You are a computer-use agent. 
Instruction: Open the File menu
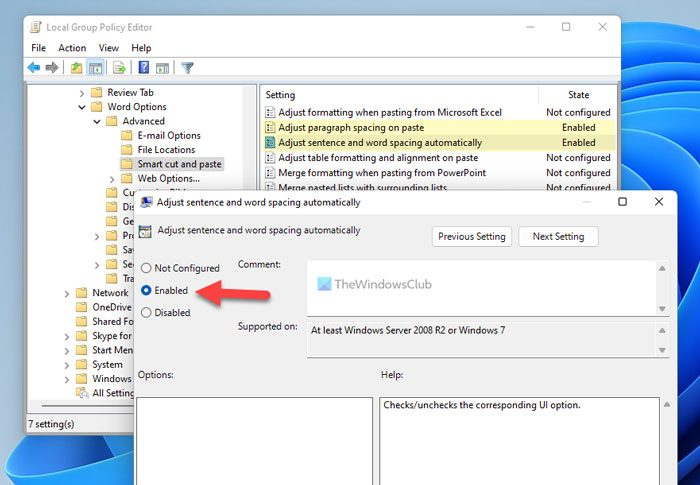point(38,48)
